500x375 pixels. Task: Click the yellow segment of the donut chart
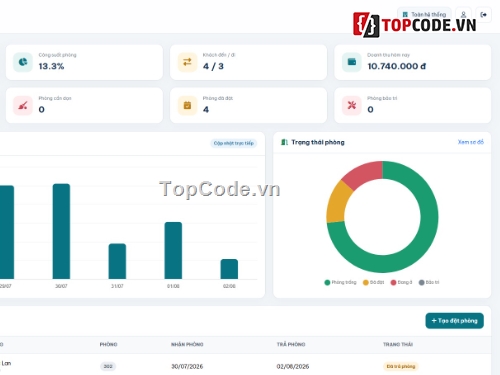(x=337, y=202)
